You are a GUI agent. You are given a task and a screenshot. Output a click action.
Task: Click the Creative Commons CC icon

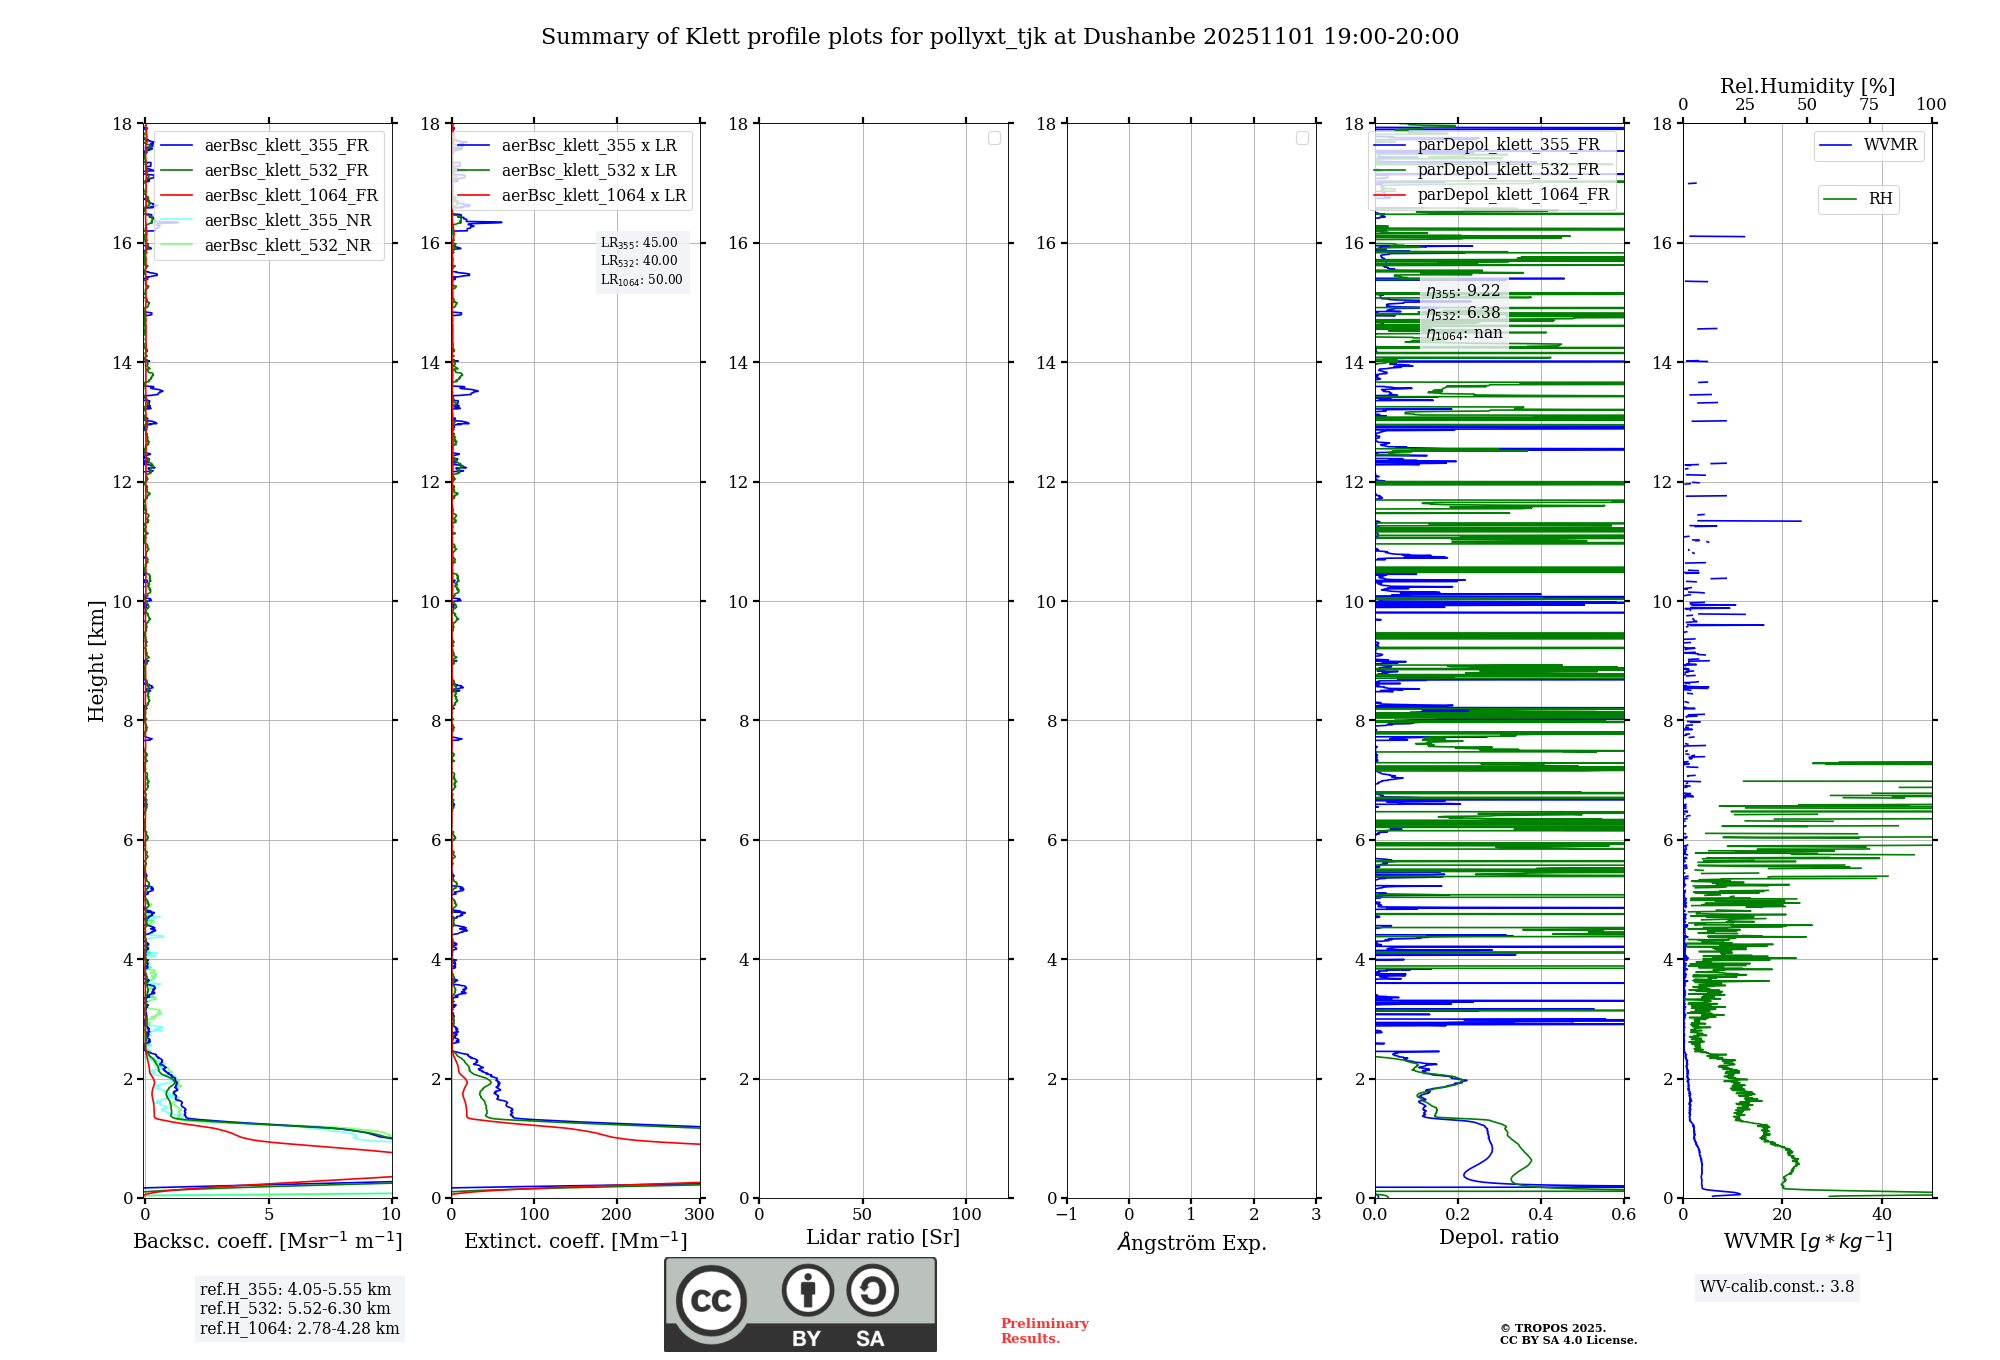[x=711, y=1301]
